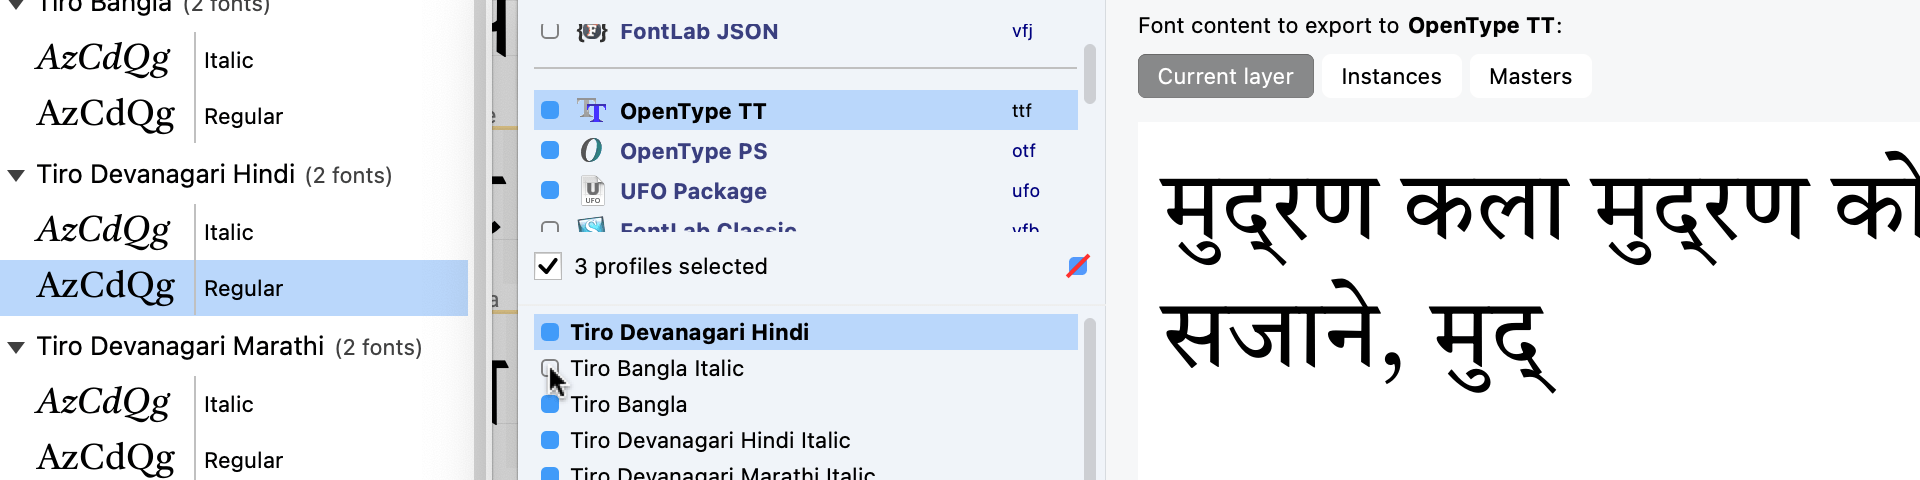Uncheck the OpenType PS profile checkbox
The height and width of the screenshot is (480, 1920).
click(x=550, y=151)
